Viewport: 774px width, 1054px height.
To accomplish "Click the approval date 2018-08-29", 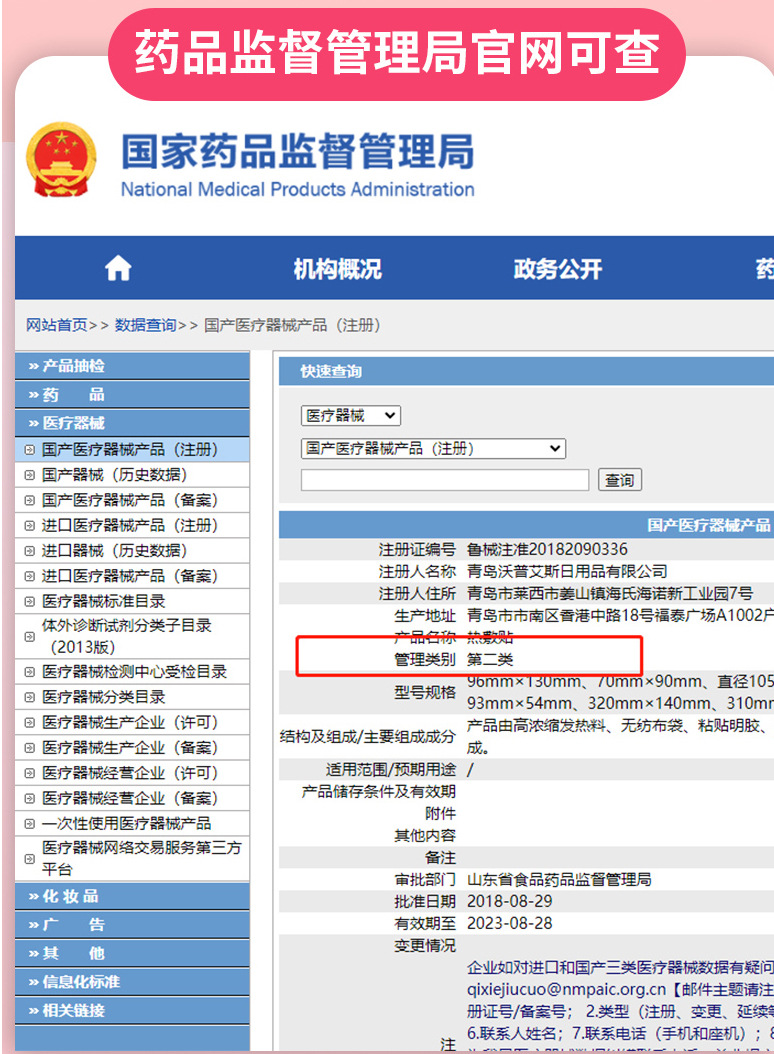I will pos(510,901).
